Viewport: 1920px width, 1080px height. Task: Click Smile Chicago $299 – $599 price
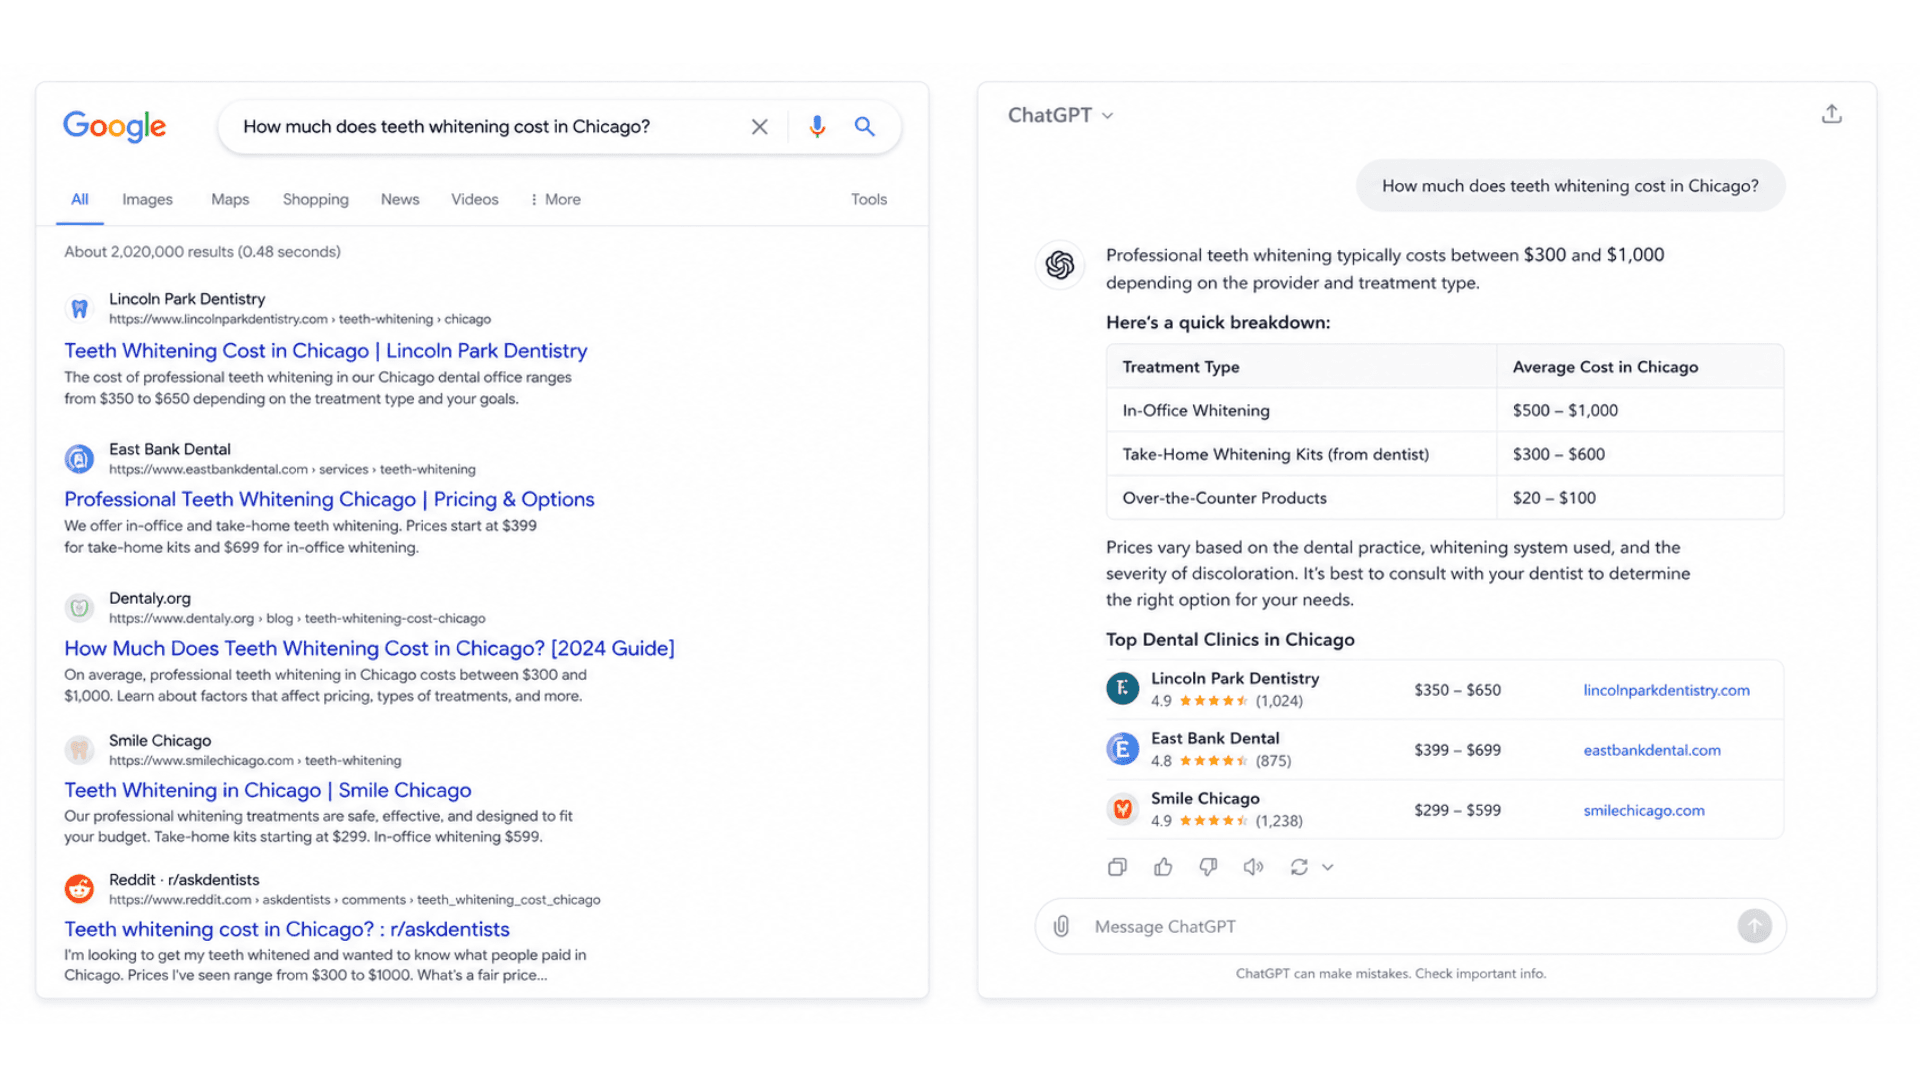[x=1457, y=810]
